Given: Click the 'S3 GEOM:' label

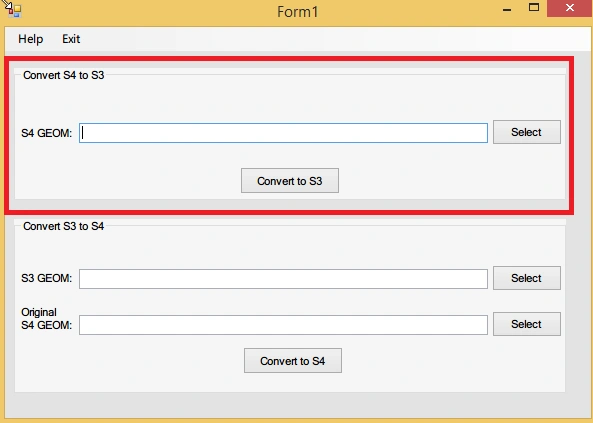Looking at the screenshot, I should (47, 278).
